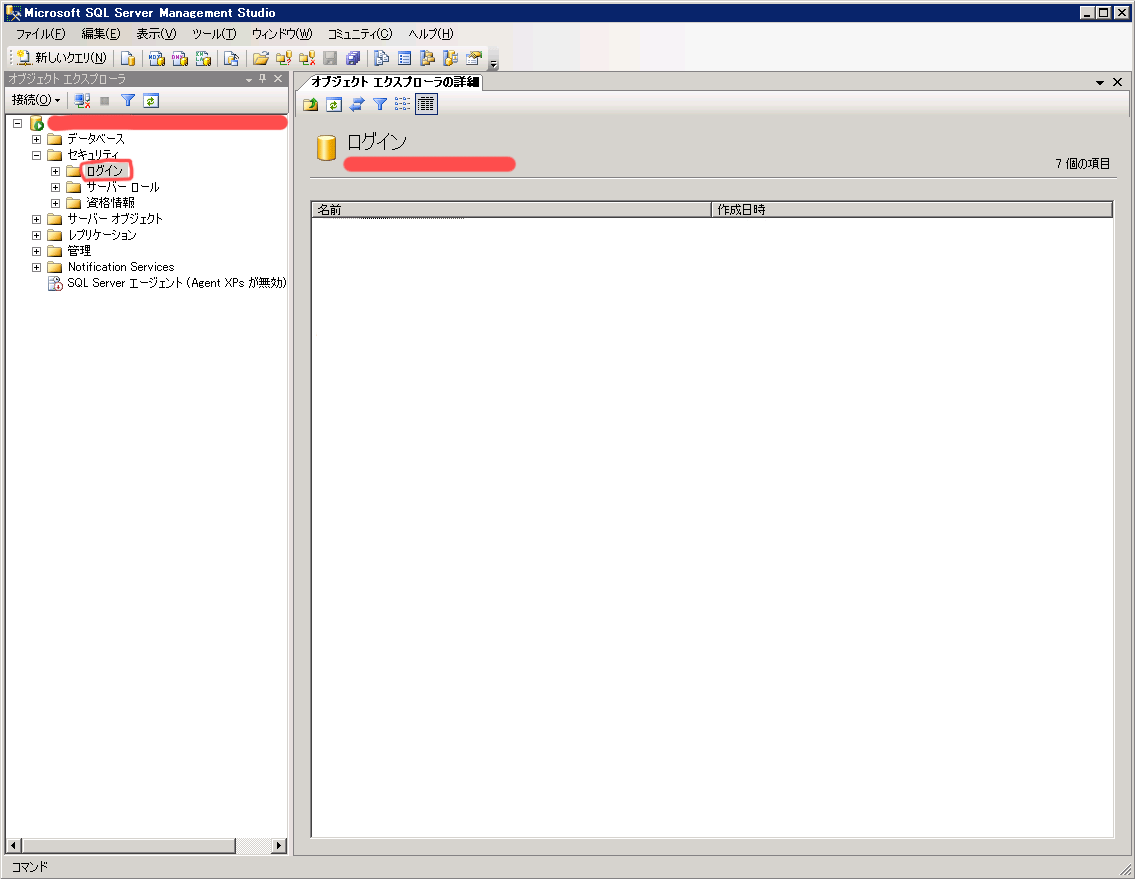Open the ファイル(F) menu
The height and width of the screenshot is (879, 1135).
click(x=41, y=34)
